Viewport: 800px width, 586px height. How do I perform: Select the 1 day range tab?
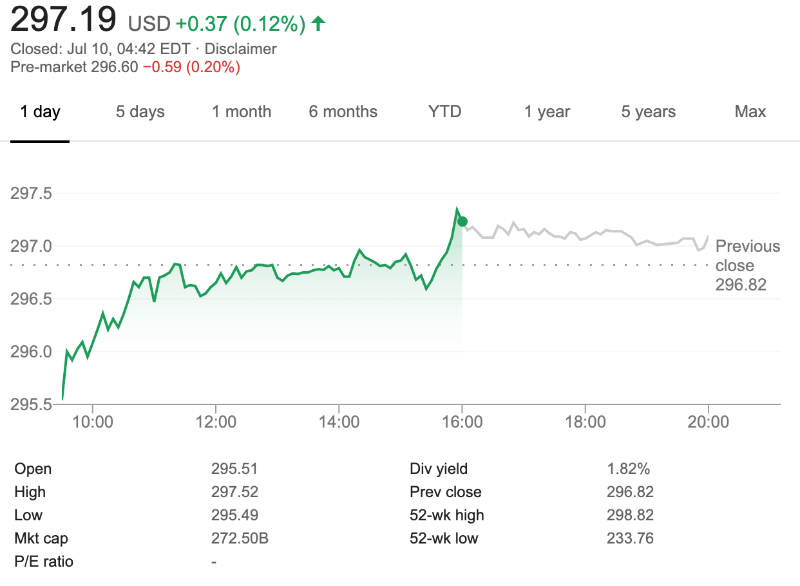(40, 112)
